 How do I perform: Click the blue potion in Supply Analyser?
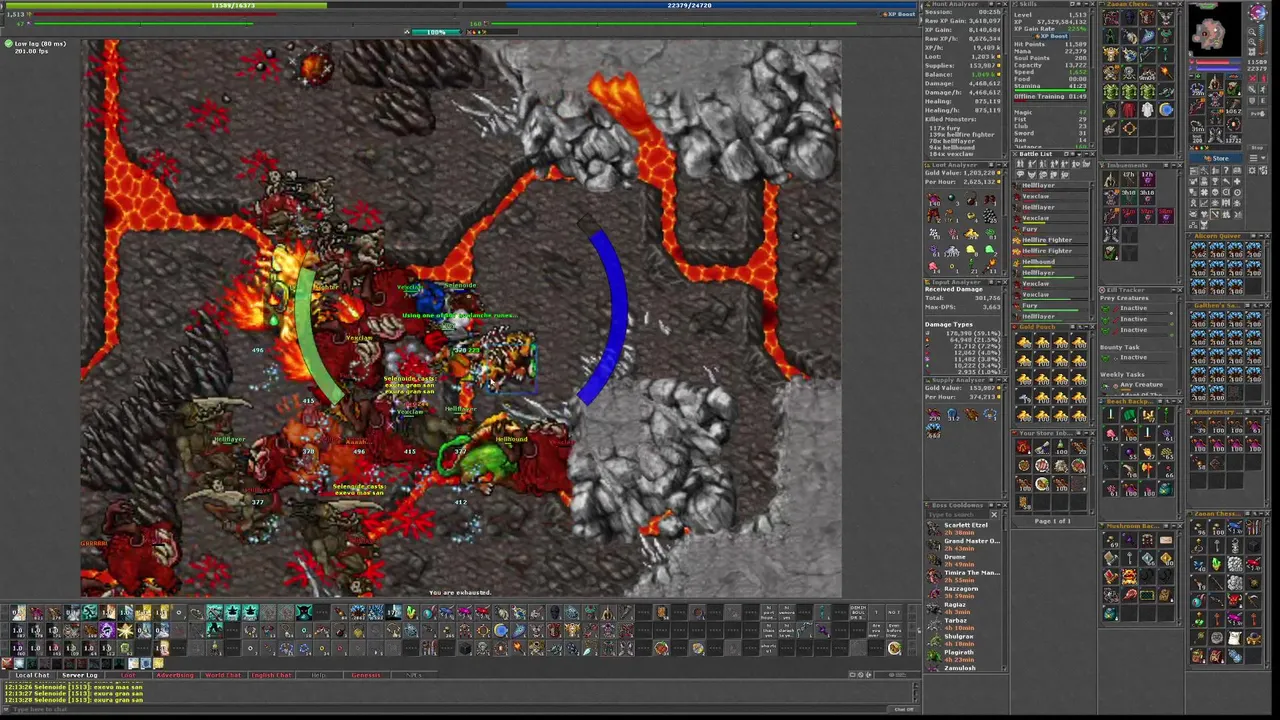pyautogui.click(x=953, y=413)
